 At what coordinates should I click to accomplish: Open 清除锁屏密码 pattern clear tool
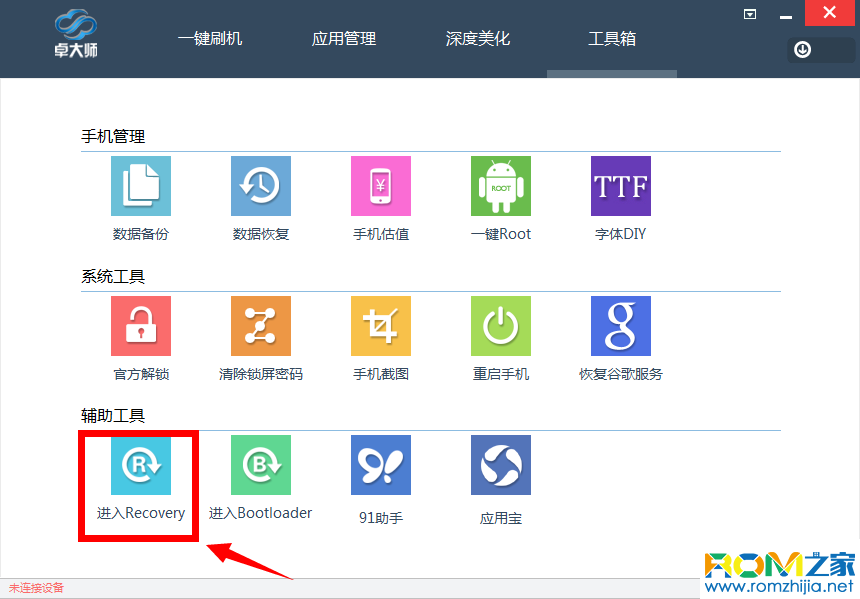(x=261, y=326)
